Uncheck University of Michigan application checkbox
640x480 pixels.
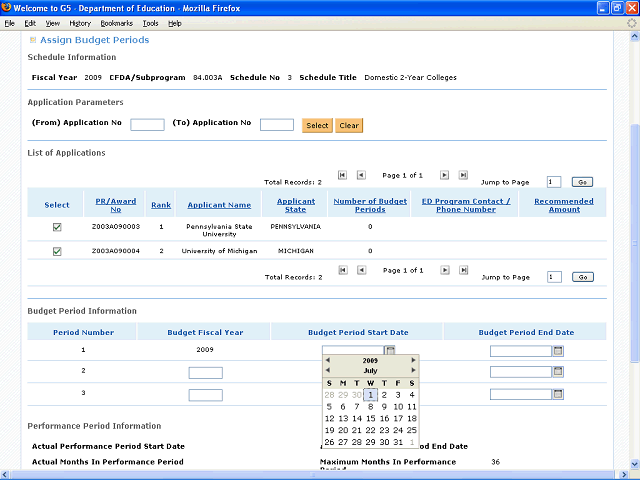[x=57, y=251]
